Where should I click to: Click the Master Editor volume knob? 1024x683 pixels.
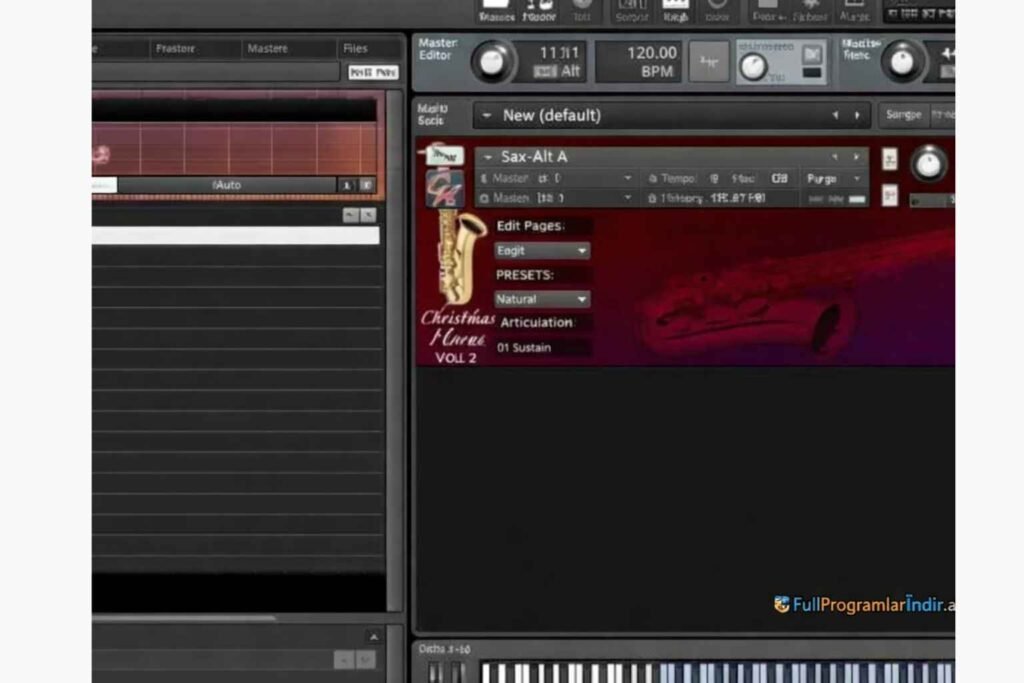tap(492, 62)
